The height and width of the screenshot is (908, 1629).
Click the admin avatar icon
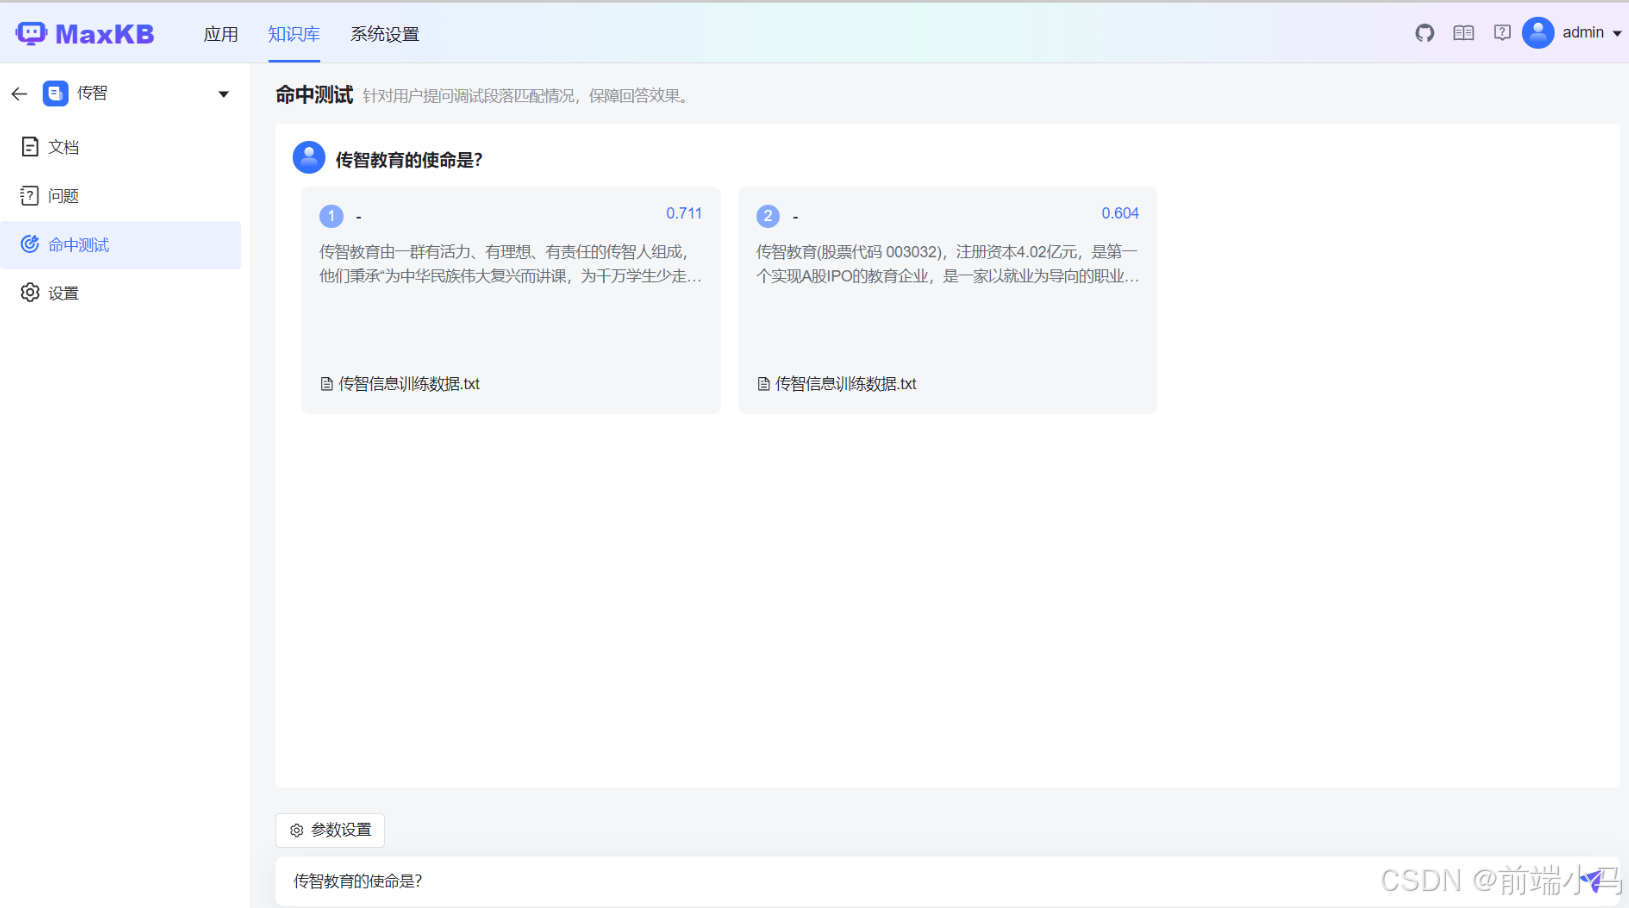tap(1538, 33)
